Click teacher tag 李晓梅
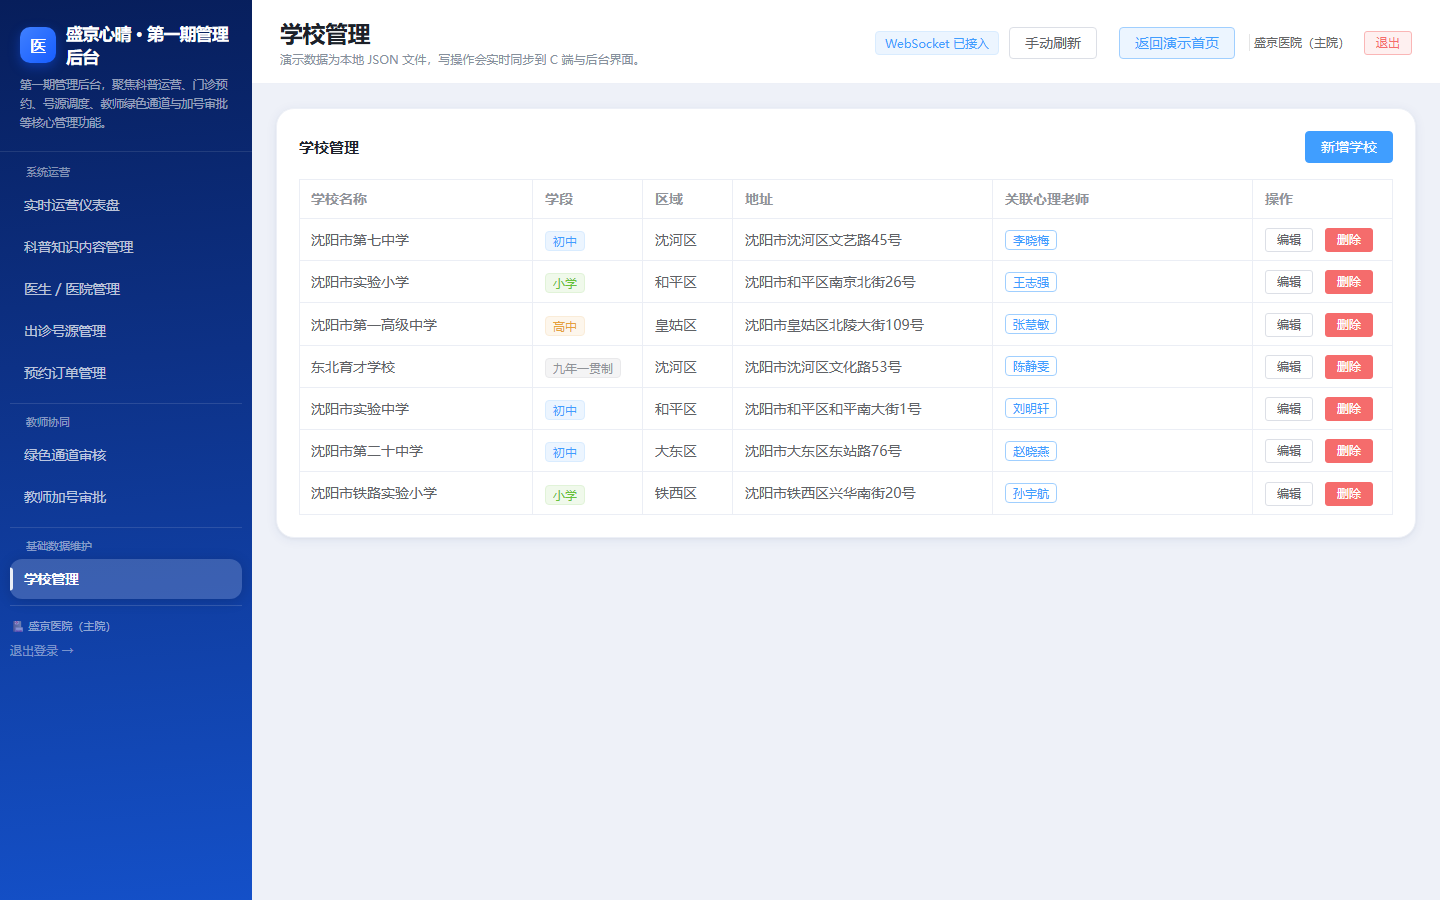 tap(1031, 240)
